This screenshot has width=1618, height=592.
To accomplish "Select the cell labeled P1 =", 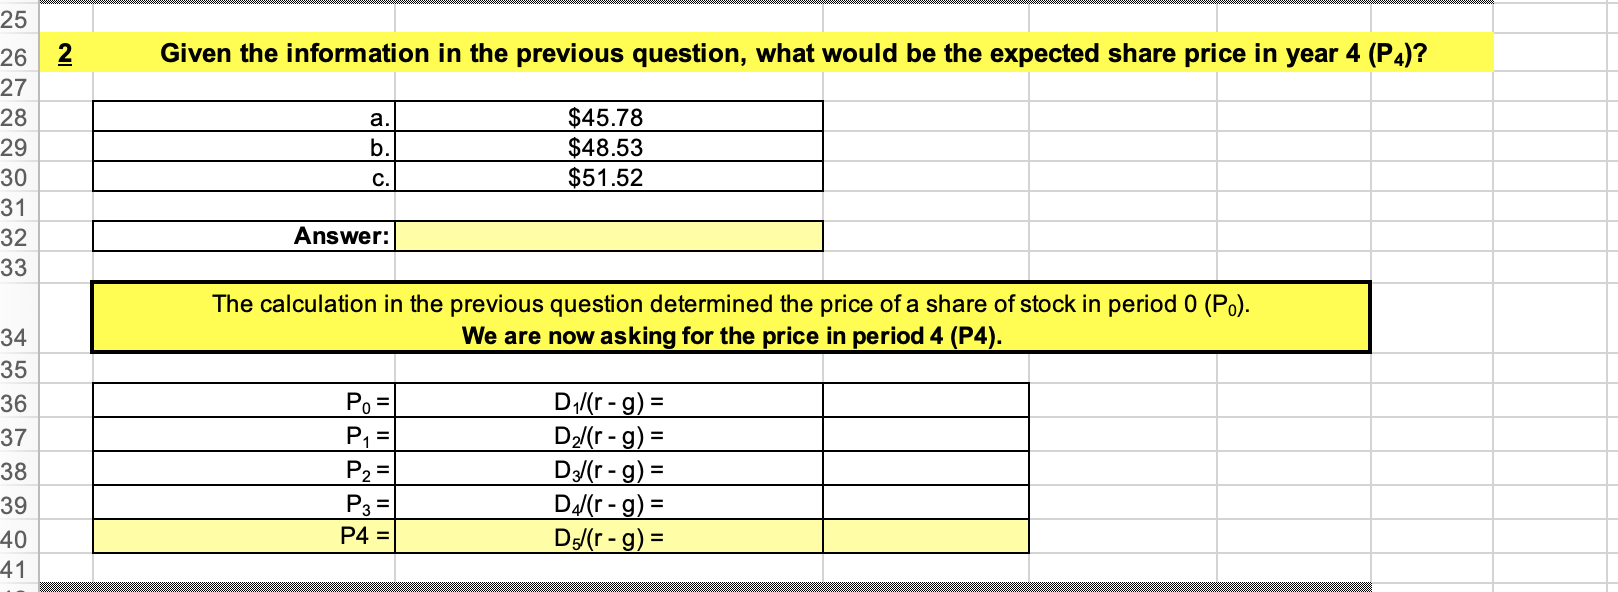I will click(x=245, y=434).
